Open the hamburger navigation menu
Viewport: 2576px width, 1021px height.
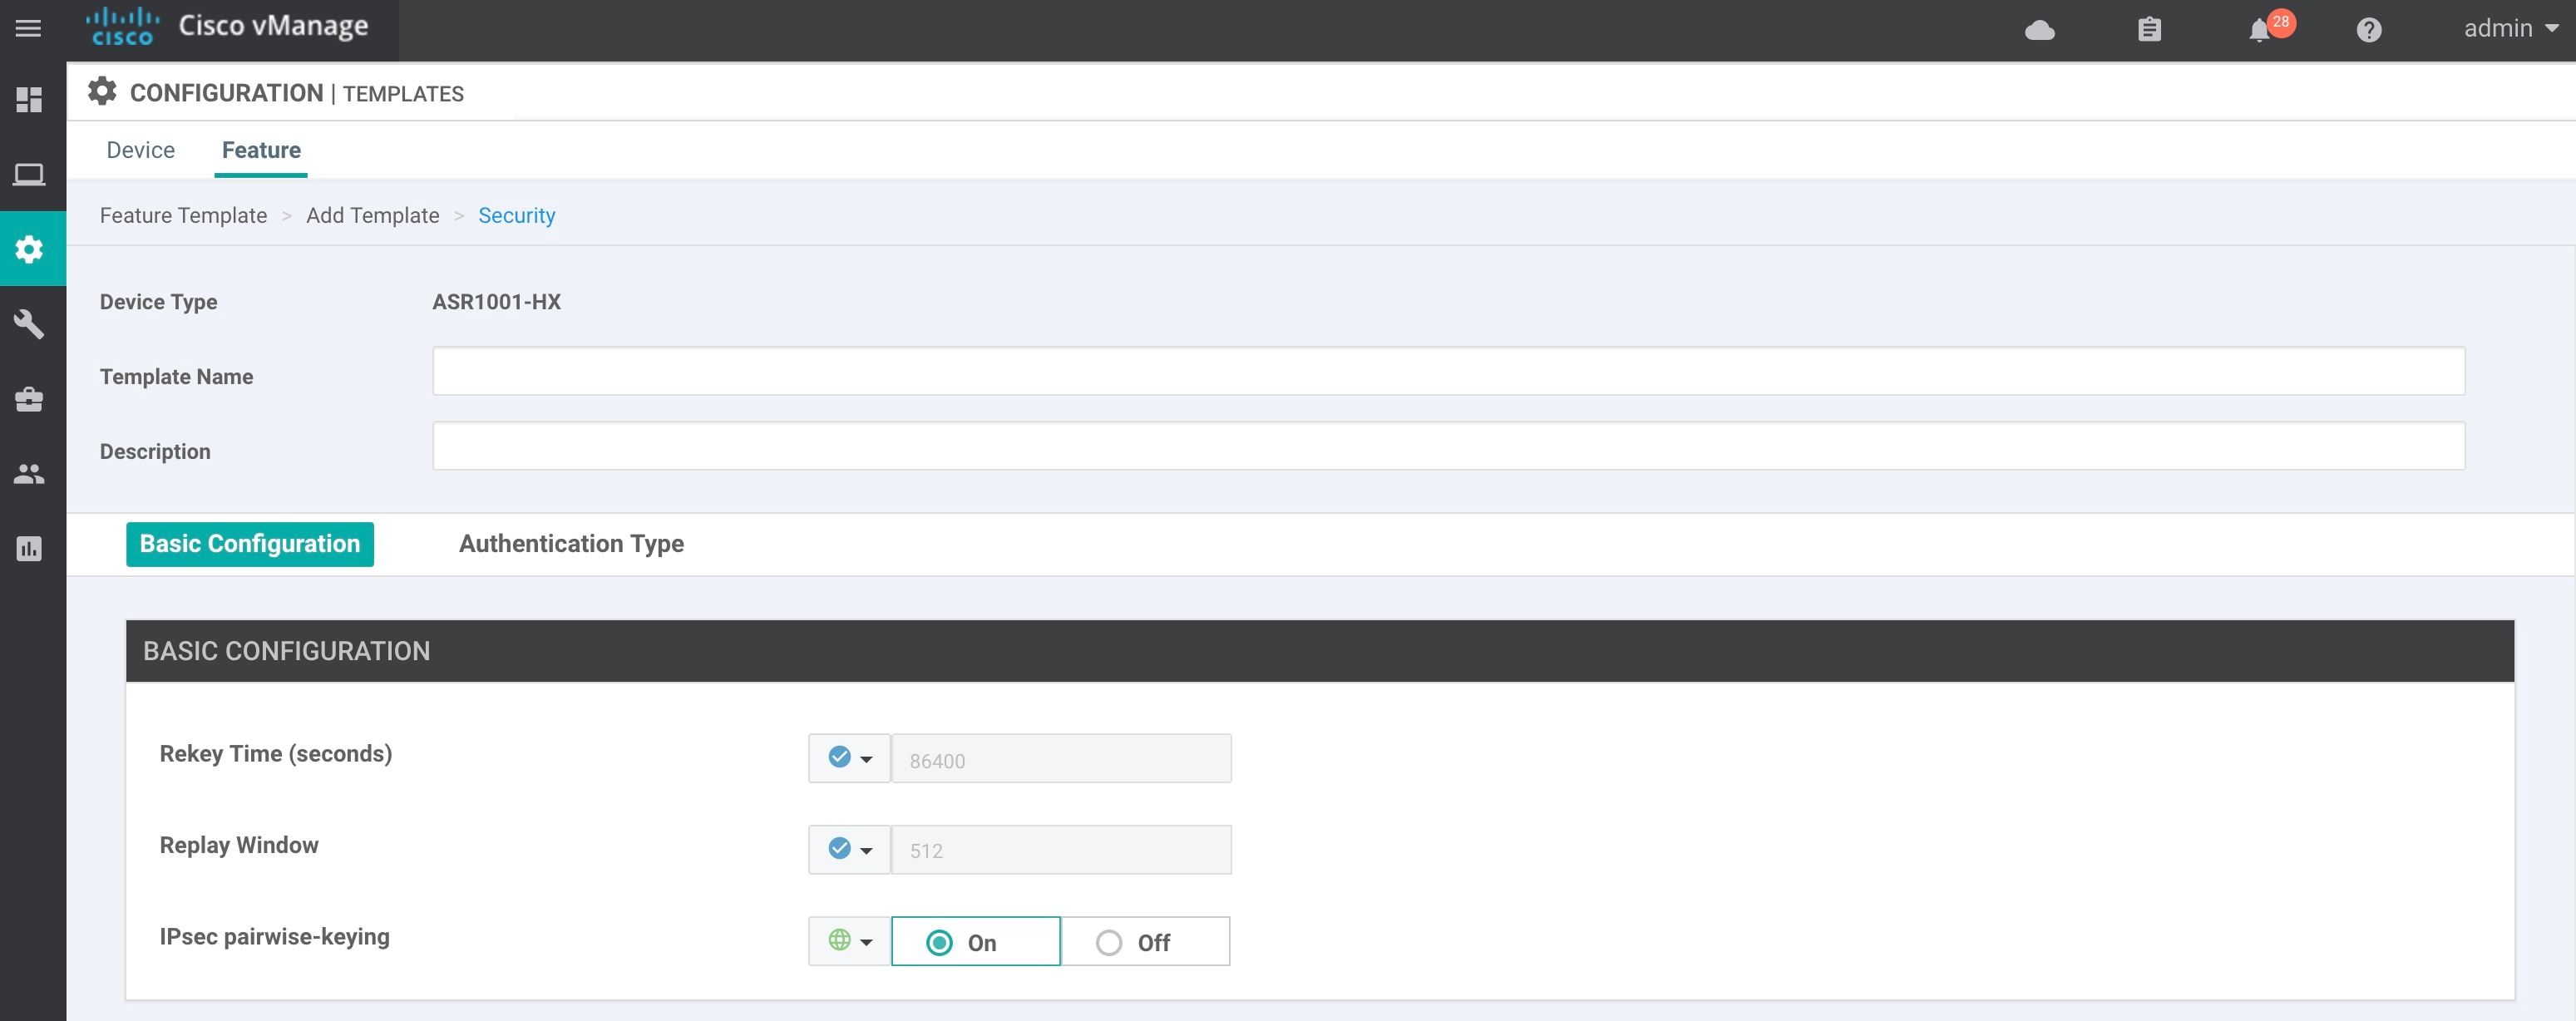click(x=29, y=28)
